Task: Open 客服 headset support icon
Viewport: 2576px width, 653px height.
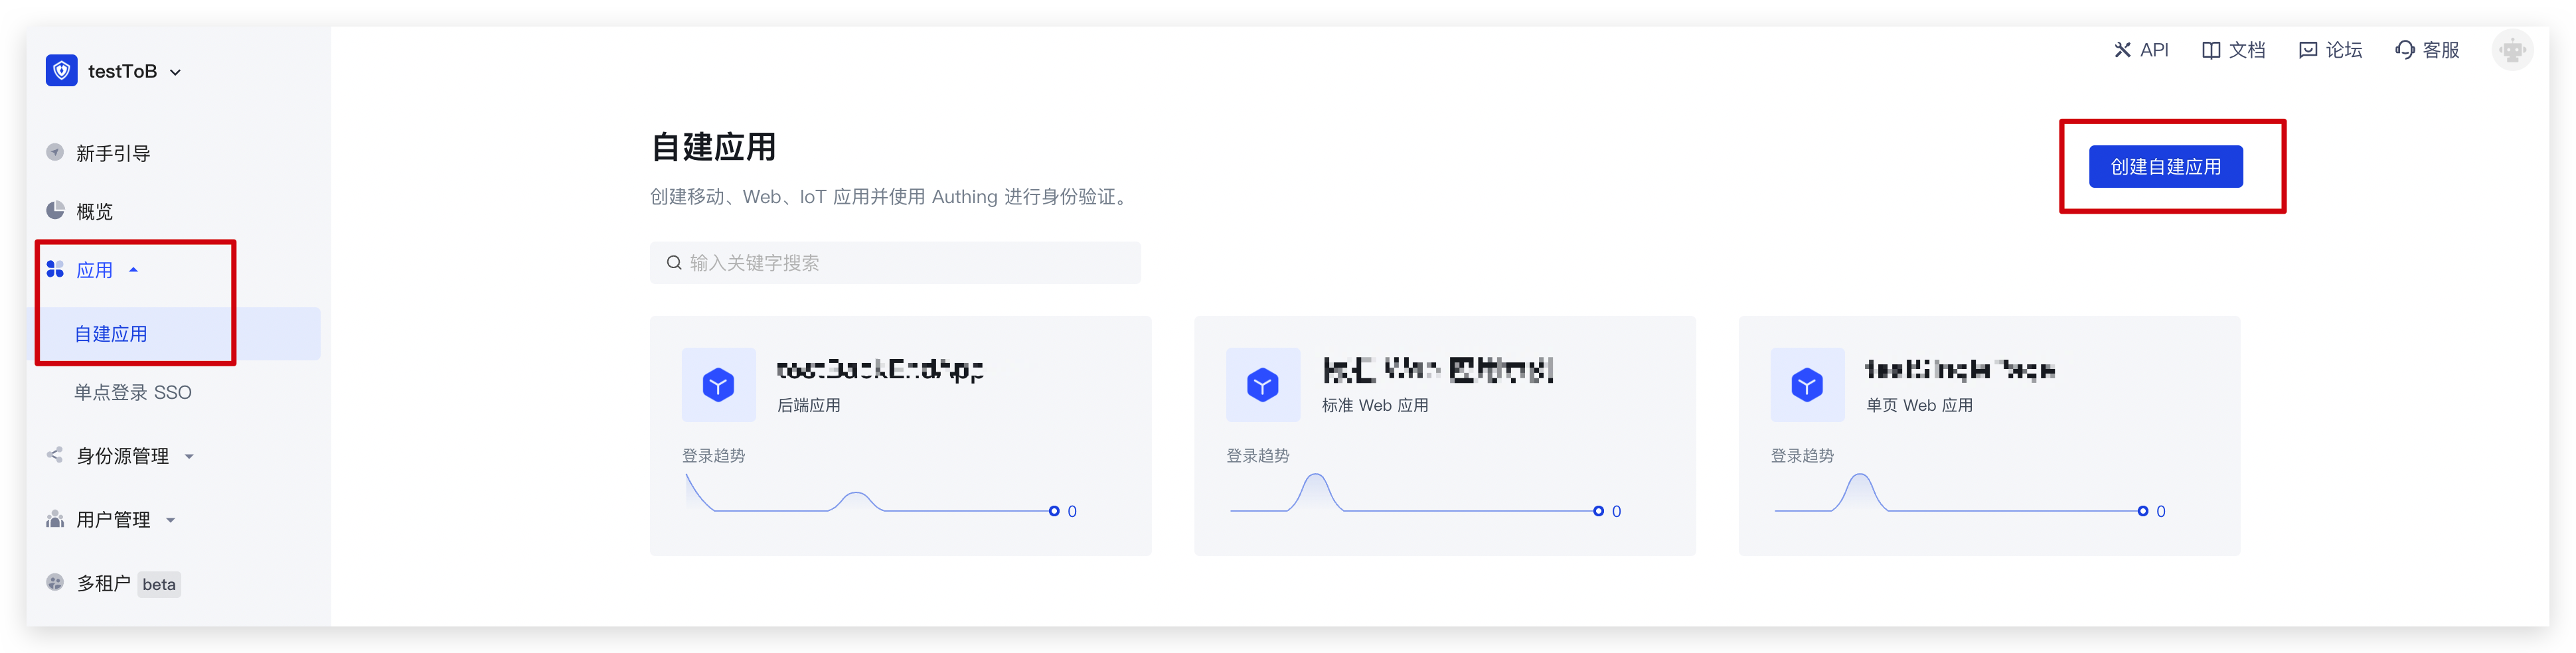Action: click(2405, 50)
